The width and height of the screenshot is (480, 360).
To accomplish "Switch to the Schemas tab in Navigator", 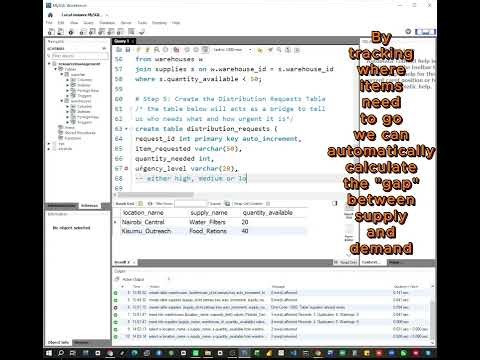I will [89, 206].
